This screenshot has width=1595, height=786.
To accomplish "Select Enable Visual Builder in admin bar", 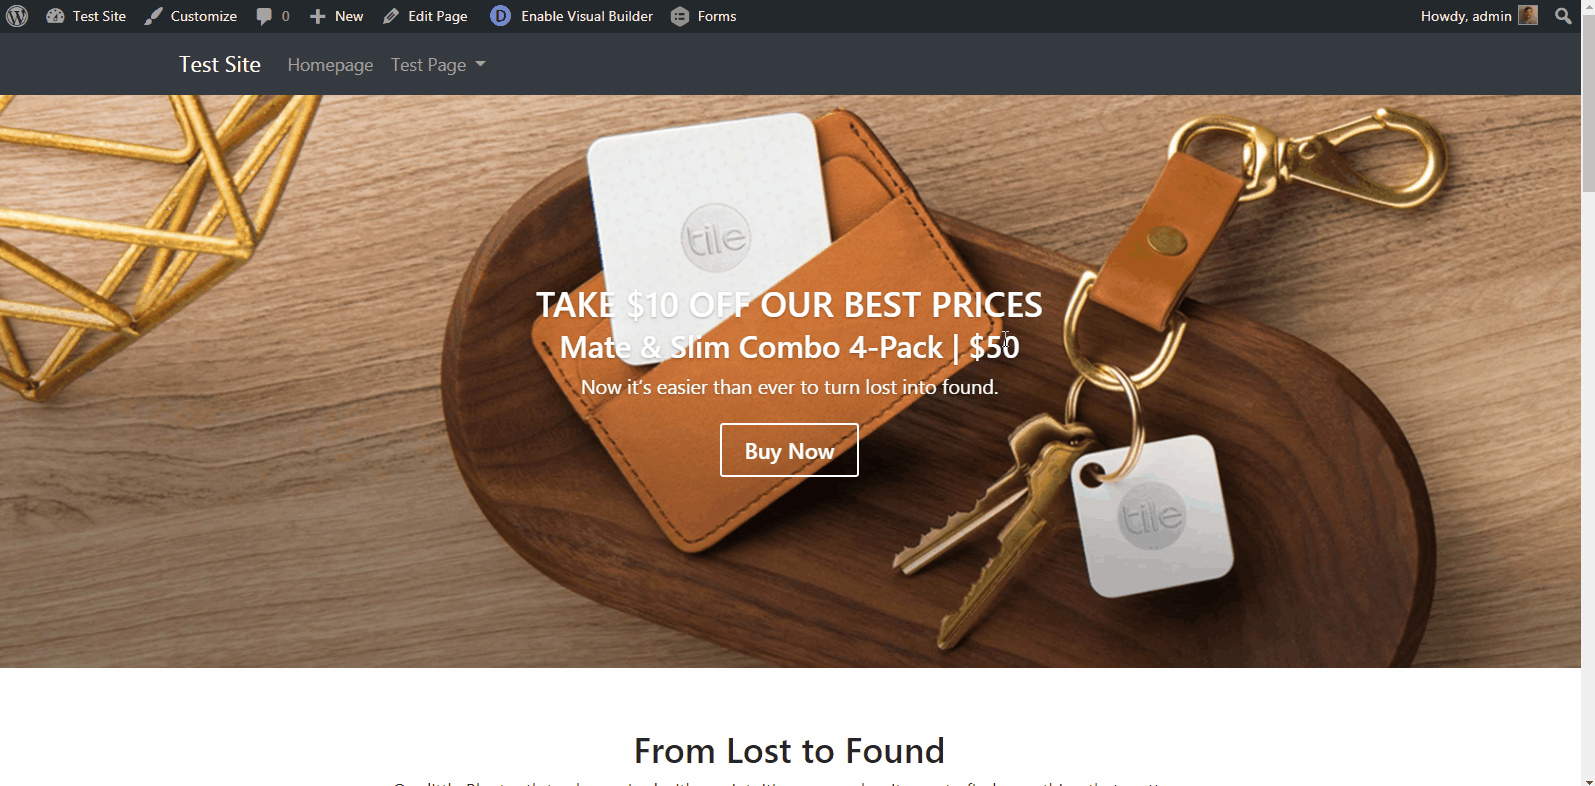I will pos(587,16).
